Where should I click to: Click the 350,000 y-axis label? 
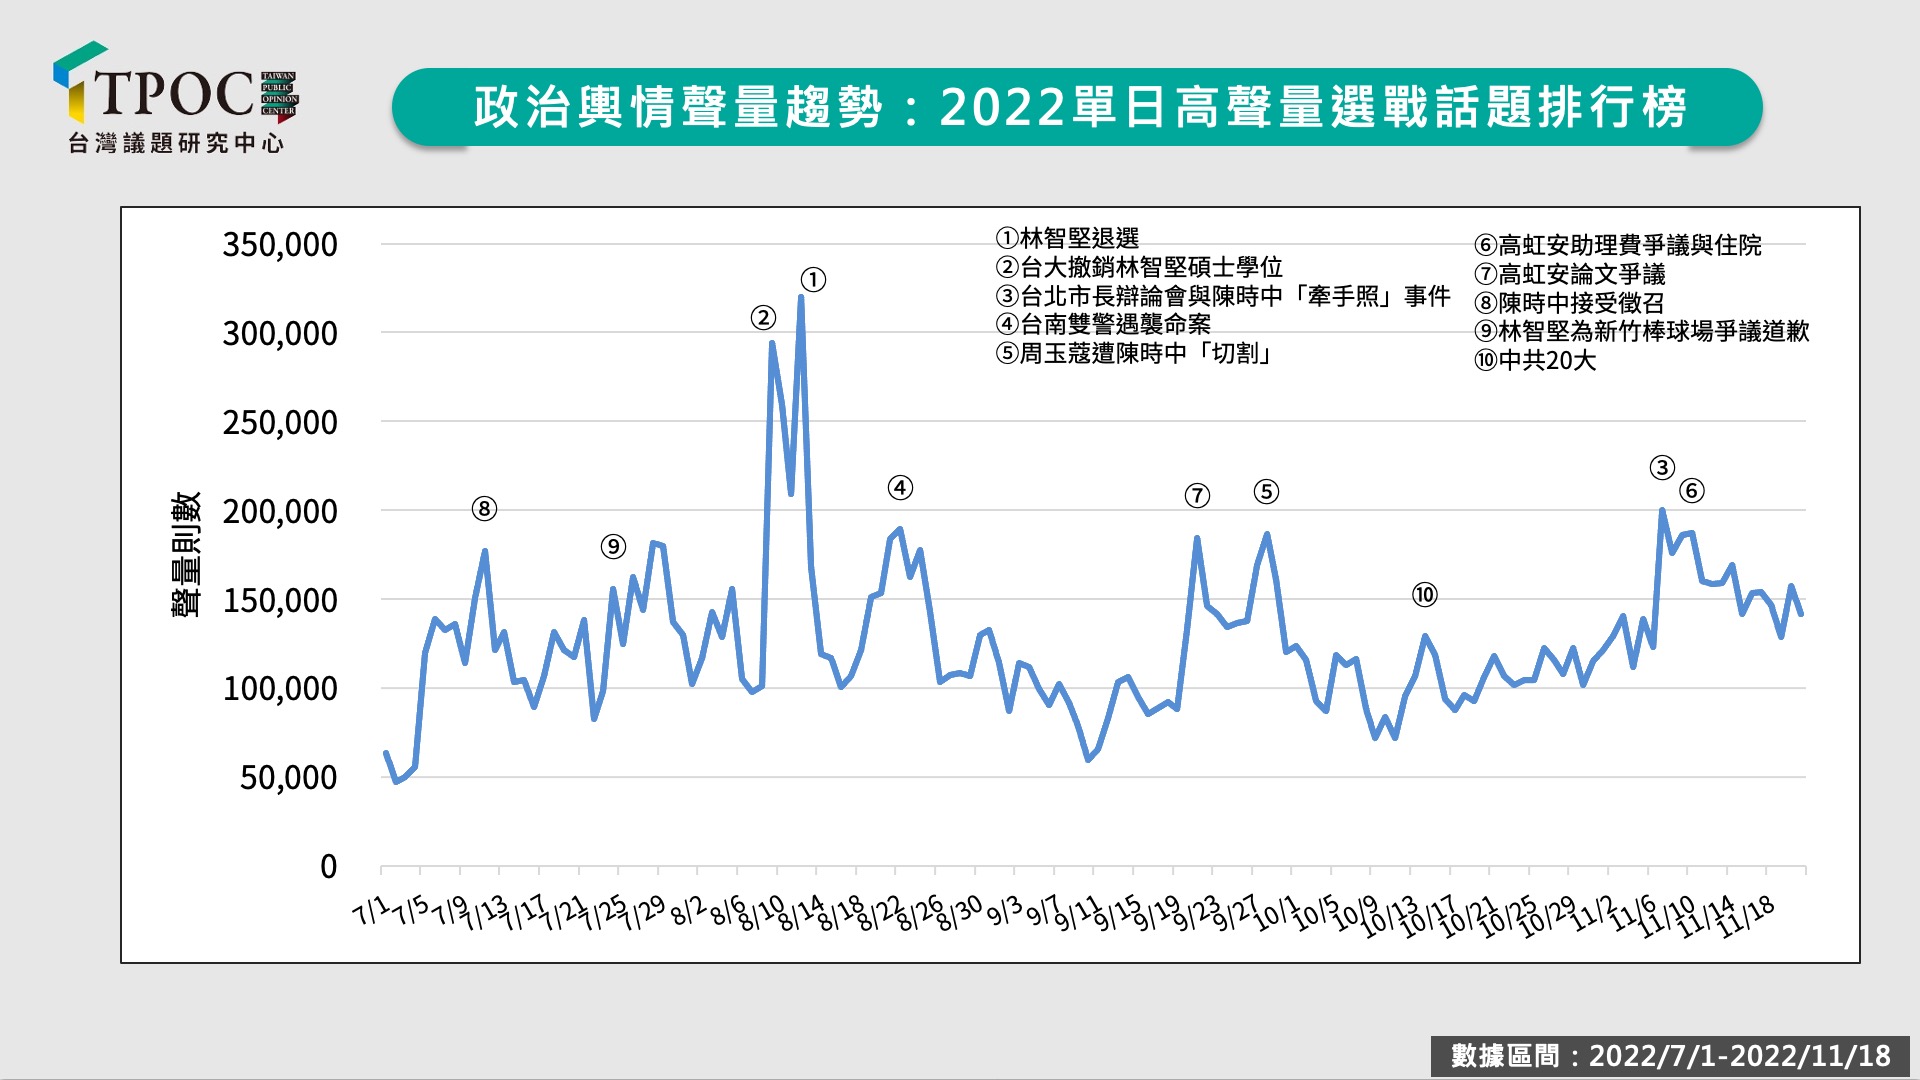pos(280,245)
